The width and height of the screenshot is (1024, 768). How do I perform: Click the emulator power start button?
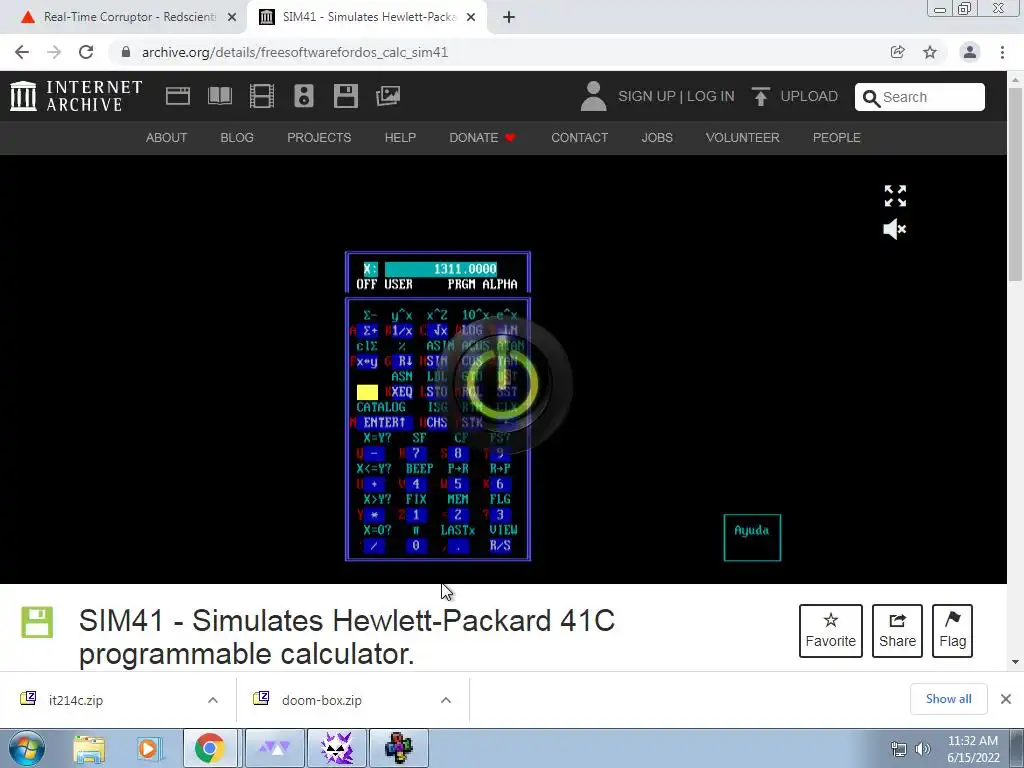(x=504, y=383)
